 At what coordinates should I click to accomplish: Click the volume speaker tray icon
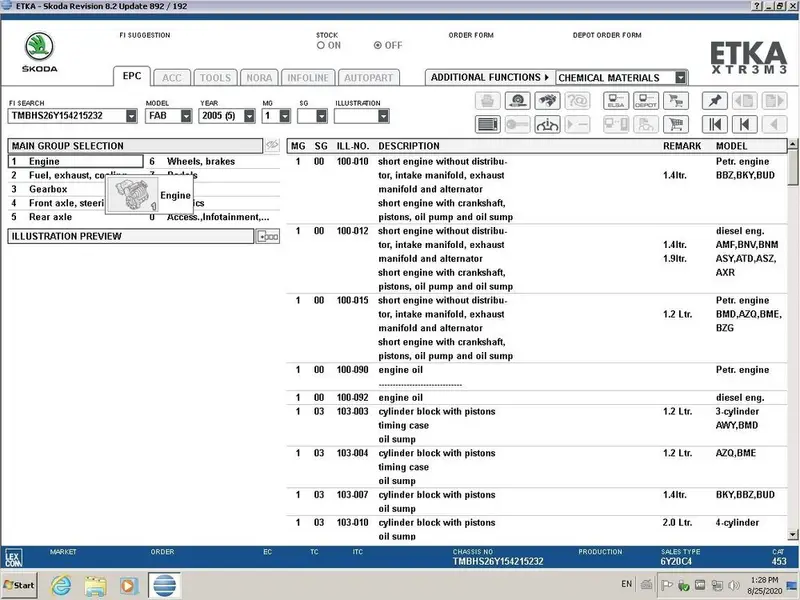pyautogui.click(x=734, y=585)
